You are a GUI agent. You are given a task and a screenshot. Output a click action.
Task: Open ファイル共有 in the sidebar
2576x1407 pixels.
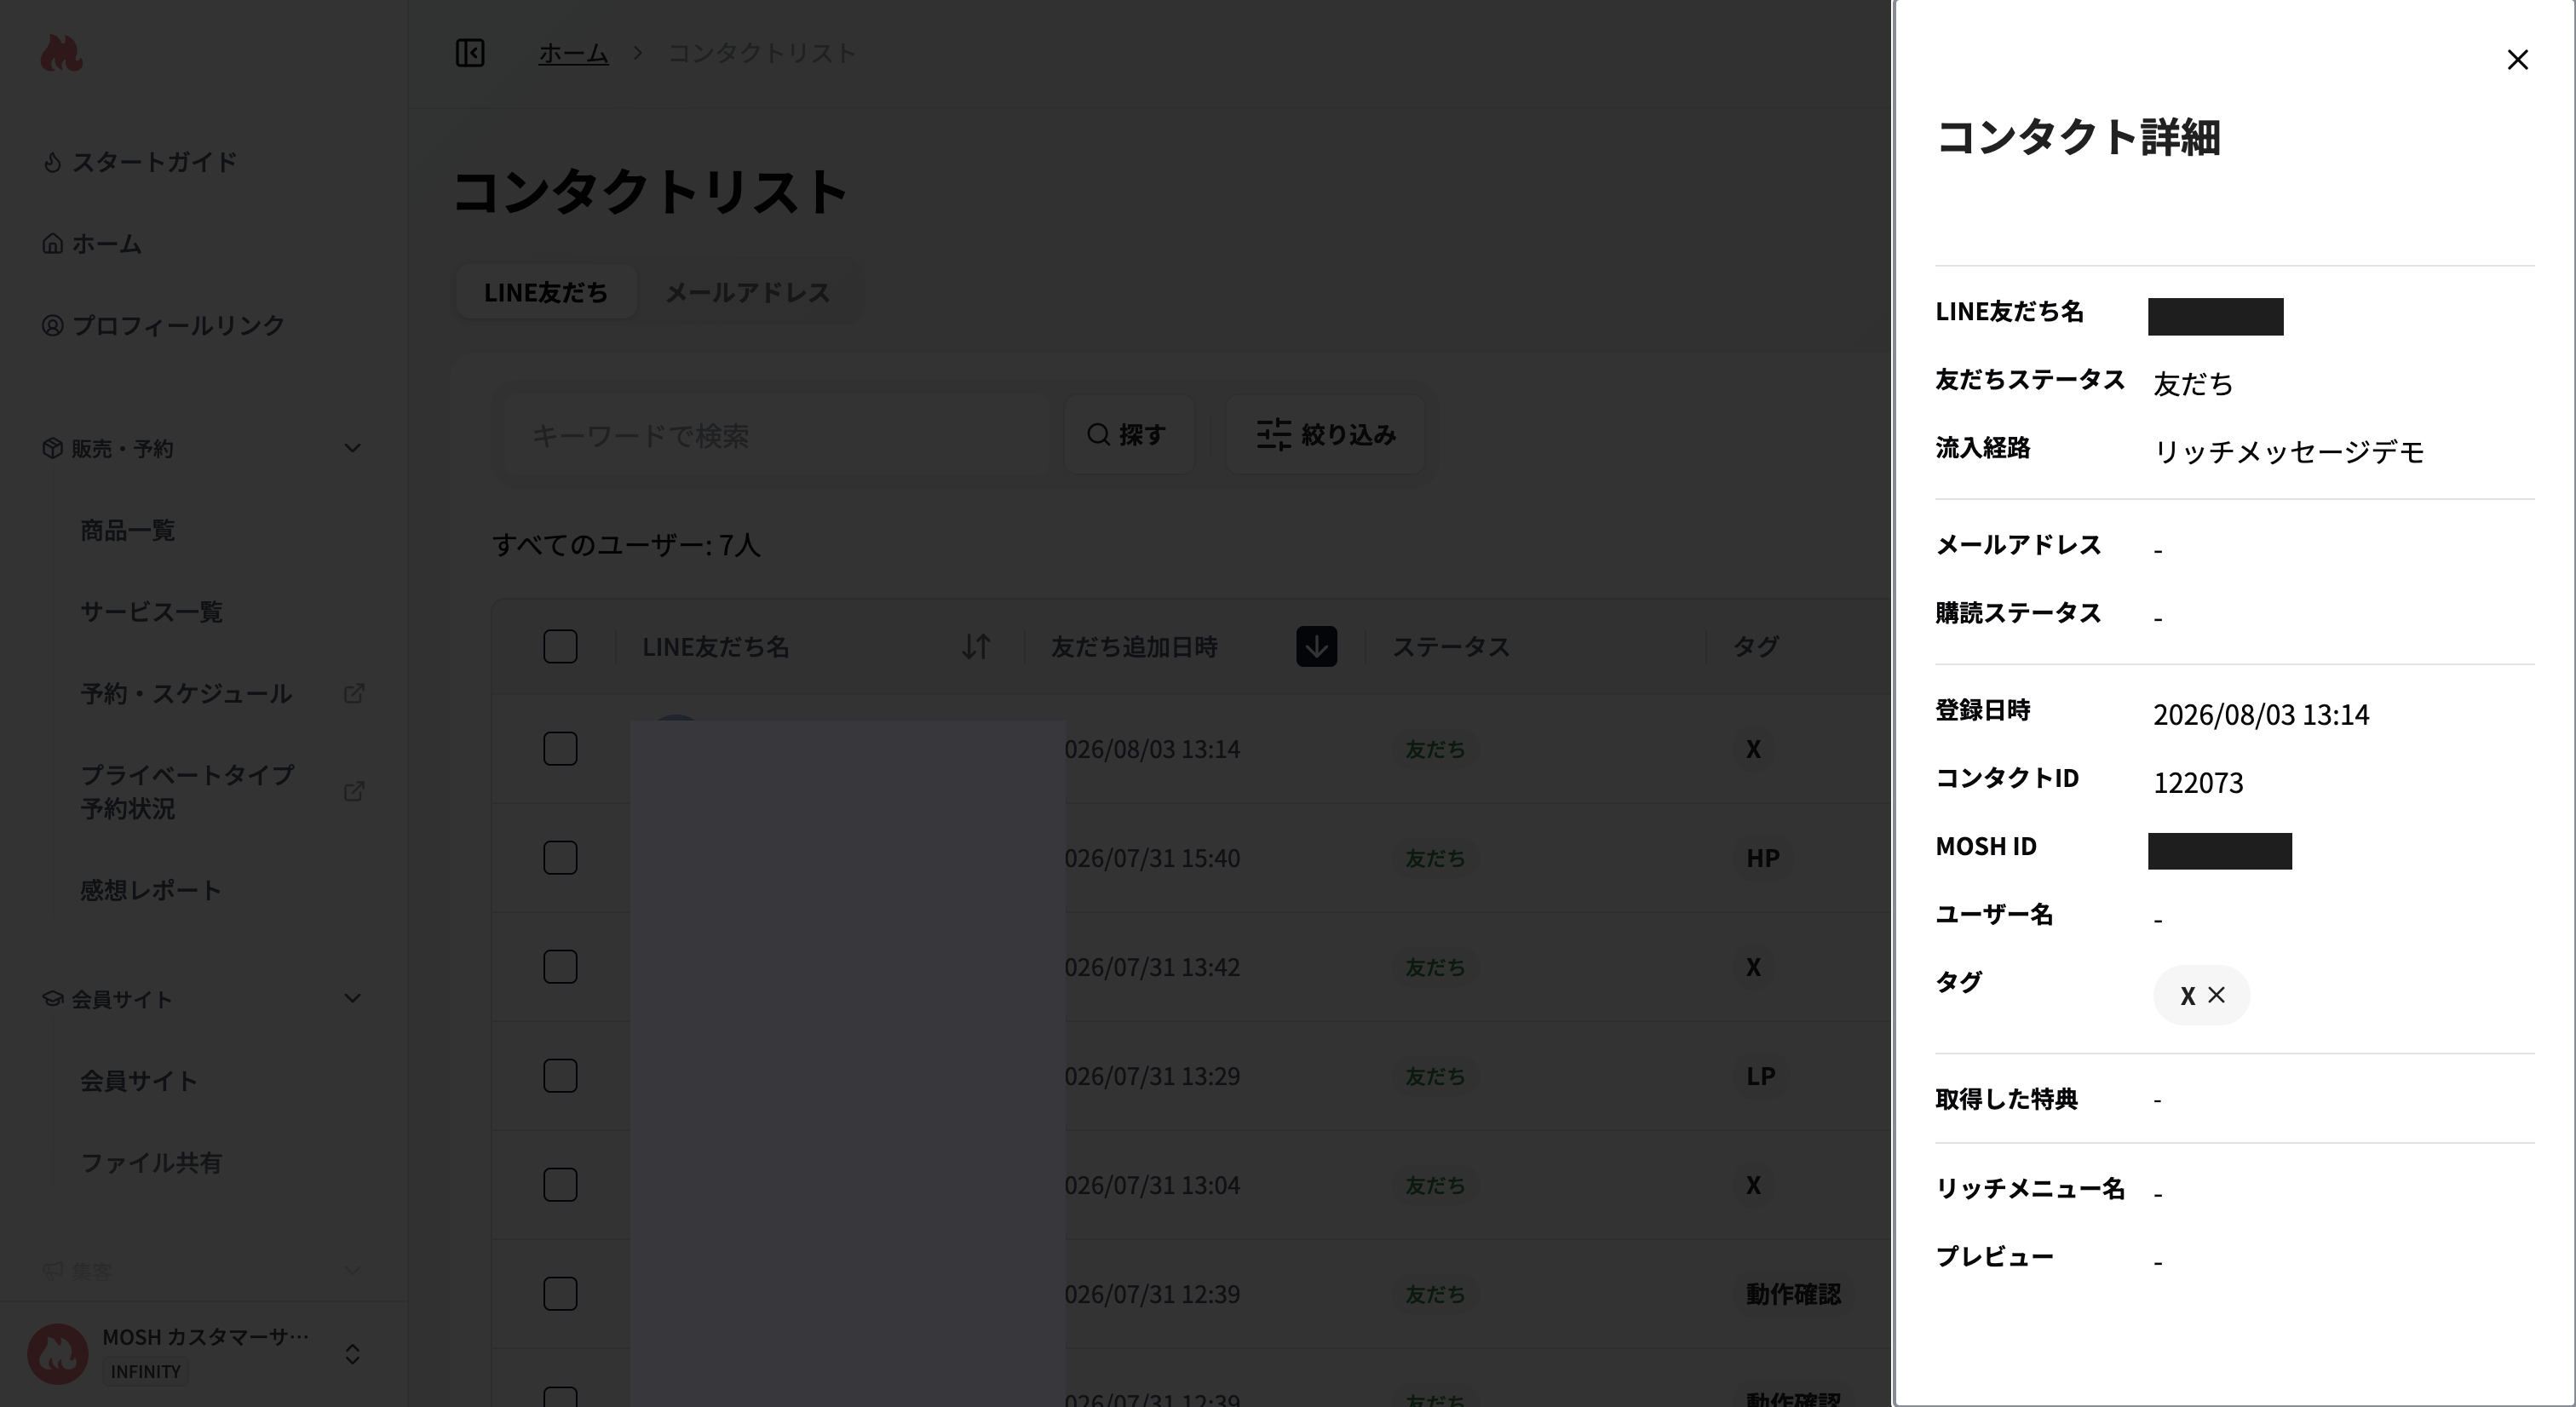point(151,1162)
